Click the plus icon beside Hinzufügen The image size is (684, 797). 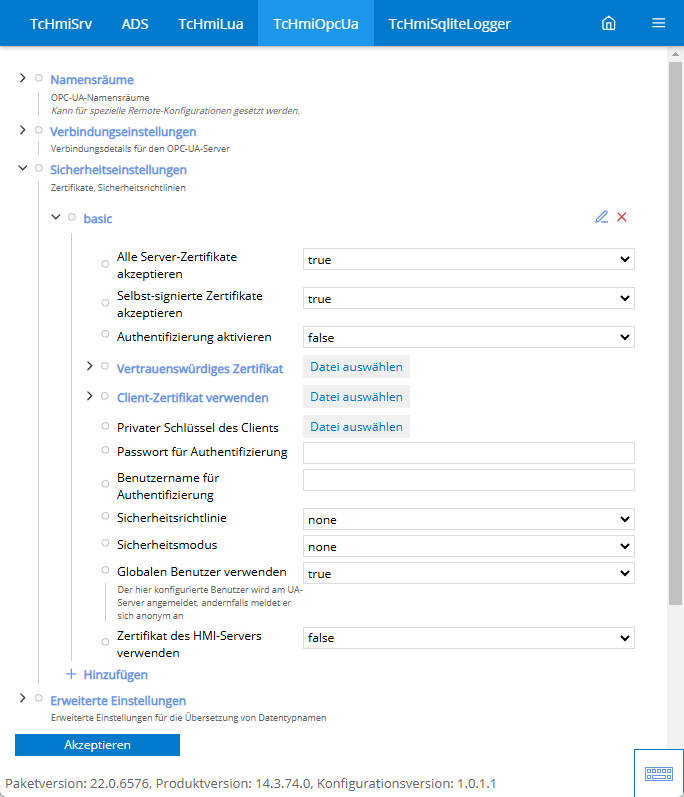click(71, 674)
